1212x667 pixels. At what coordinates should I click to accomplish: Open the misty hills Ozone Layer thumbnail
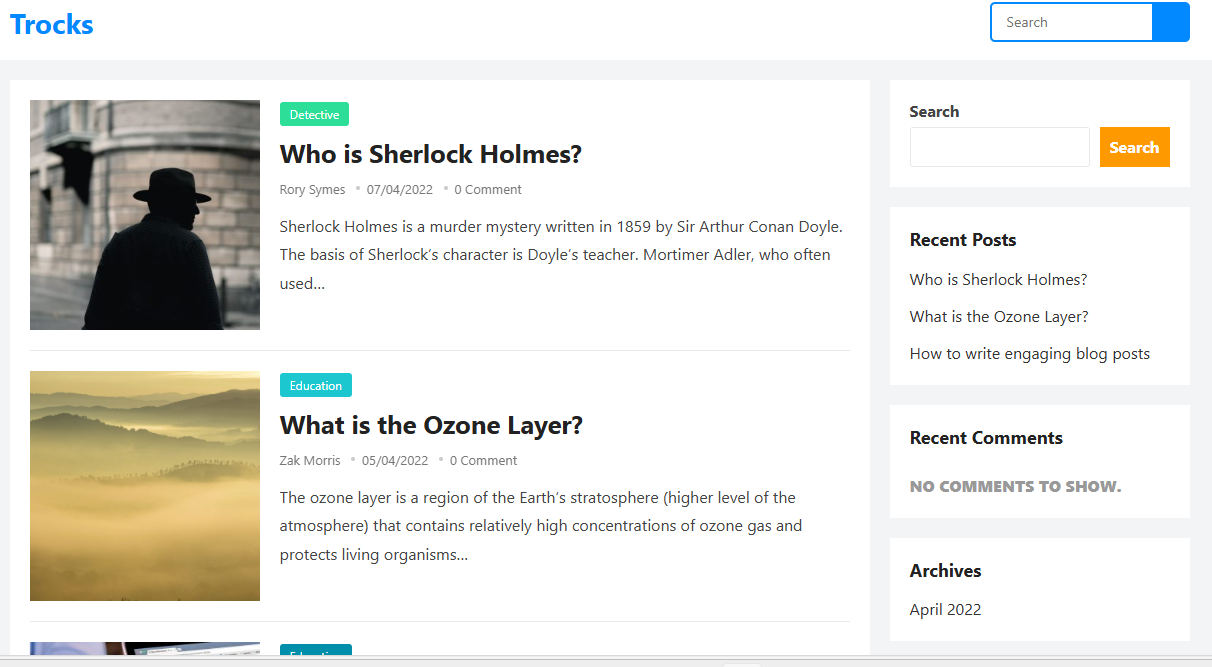pyautogui.click(x=145, y=486)
